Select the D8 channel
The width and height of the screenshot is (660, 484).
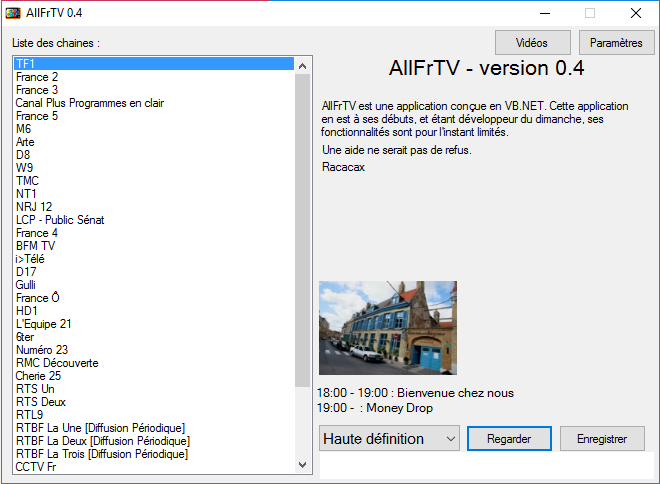(154, 155)
